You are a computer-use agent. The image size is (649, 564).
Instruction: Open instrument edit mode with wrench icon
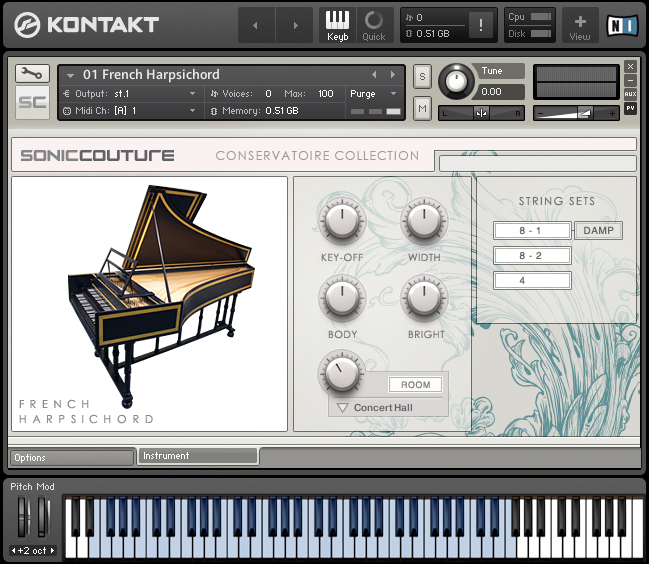[x=32, y=73]
